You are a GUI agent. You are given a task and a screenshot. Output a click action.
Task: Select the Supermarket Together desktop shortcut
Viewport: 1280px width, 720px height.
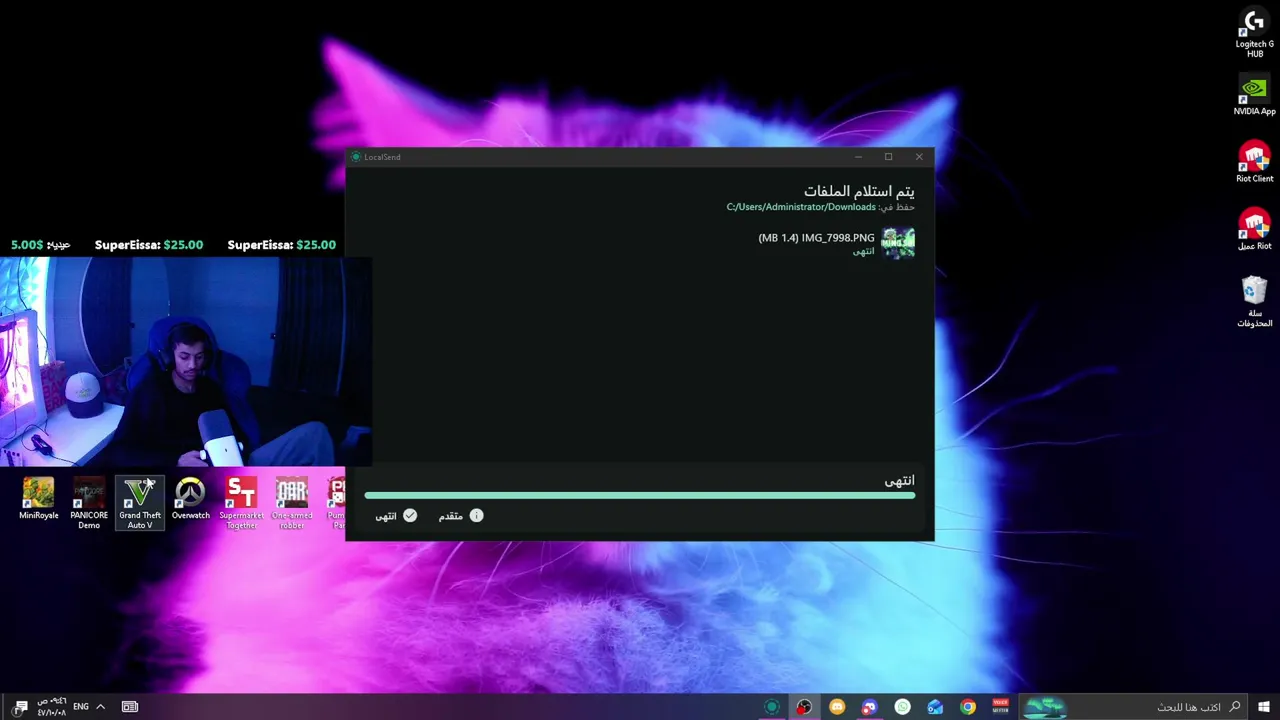[x=241, y=503]
